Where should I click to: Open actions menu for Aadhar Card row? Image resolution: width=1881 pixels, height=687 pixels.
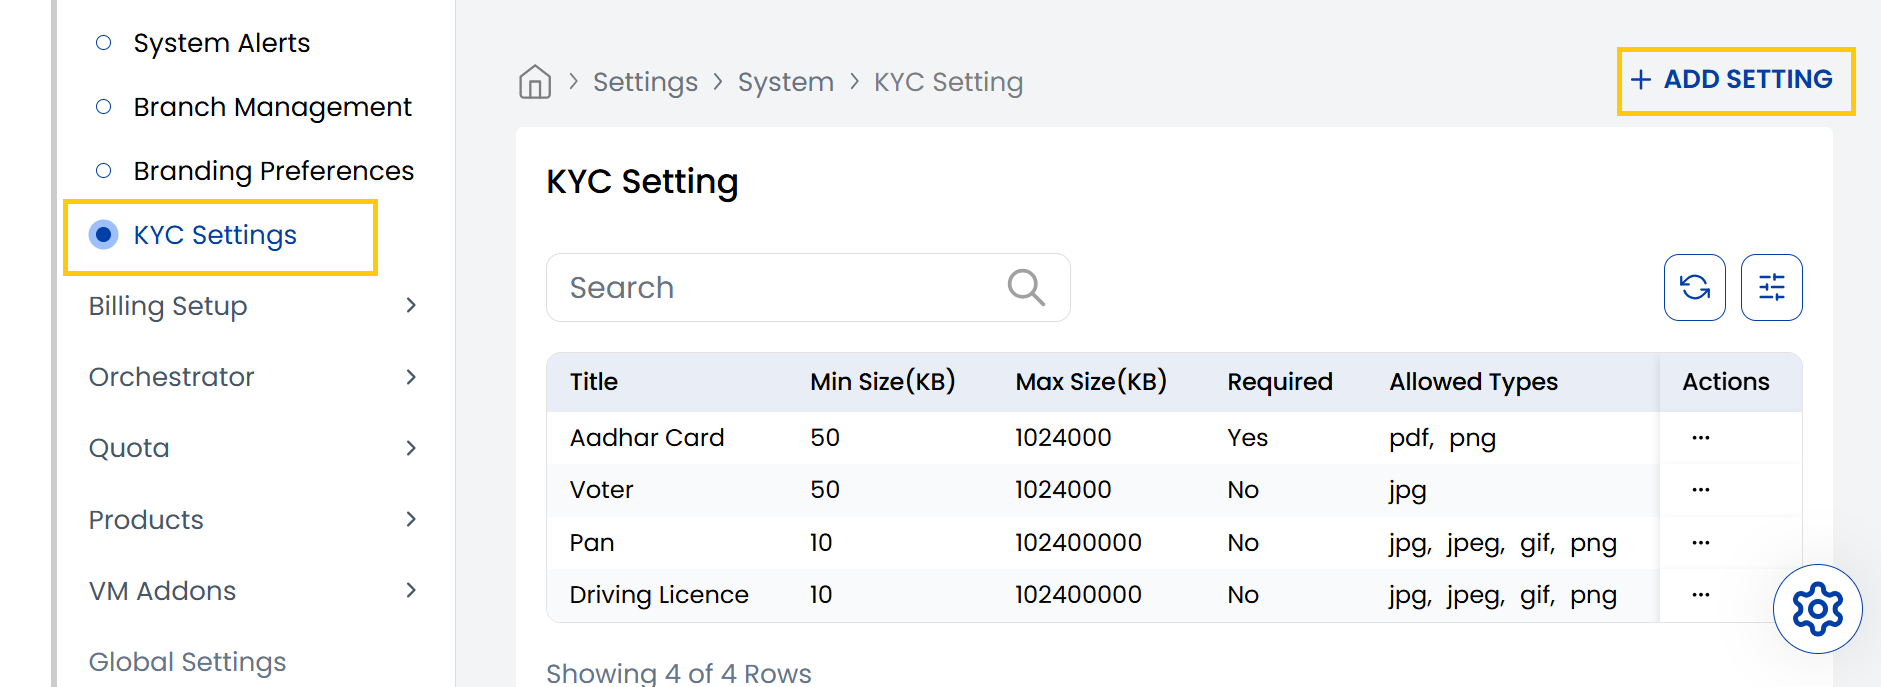(x=1701, y=438)
